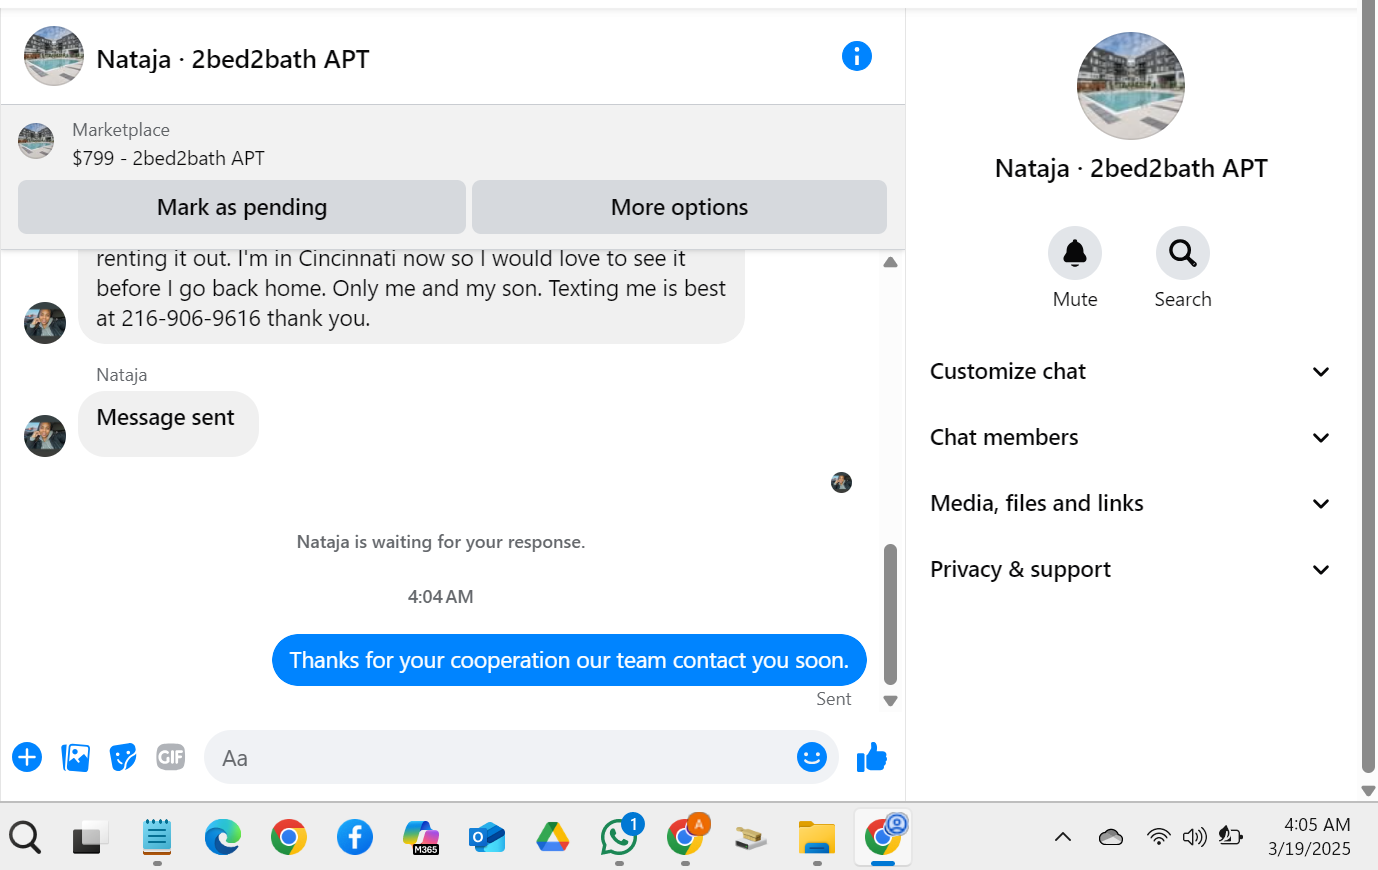This screenshot has width=1378, height=870.
Task: Open the emoji picker in message box
Action: (x=812, y=757)
